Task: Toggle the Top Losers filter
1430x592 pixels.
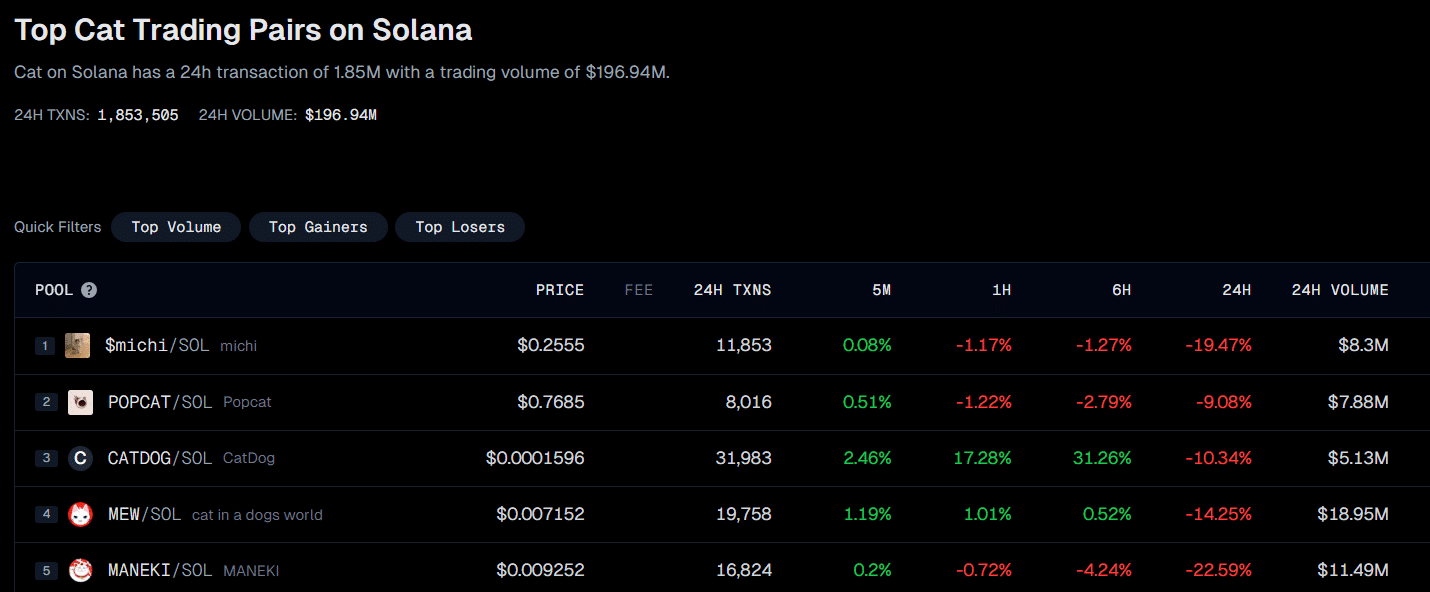Action: (460, 227)
